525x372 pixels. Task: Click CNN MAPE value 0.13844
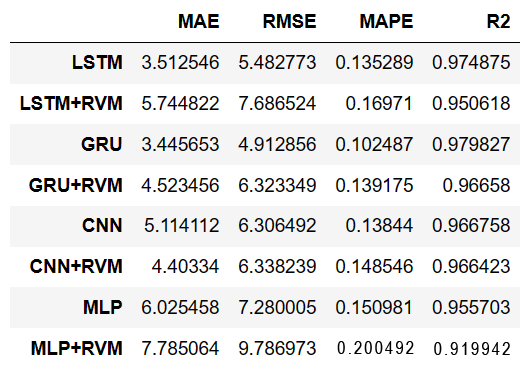coord(379,225)
